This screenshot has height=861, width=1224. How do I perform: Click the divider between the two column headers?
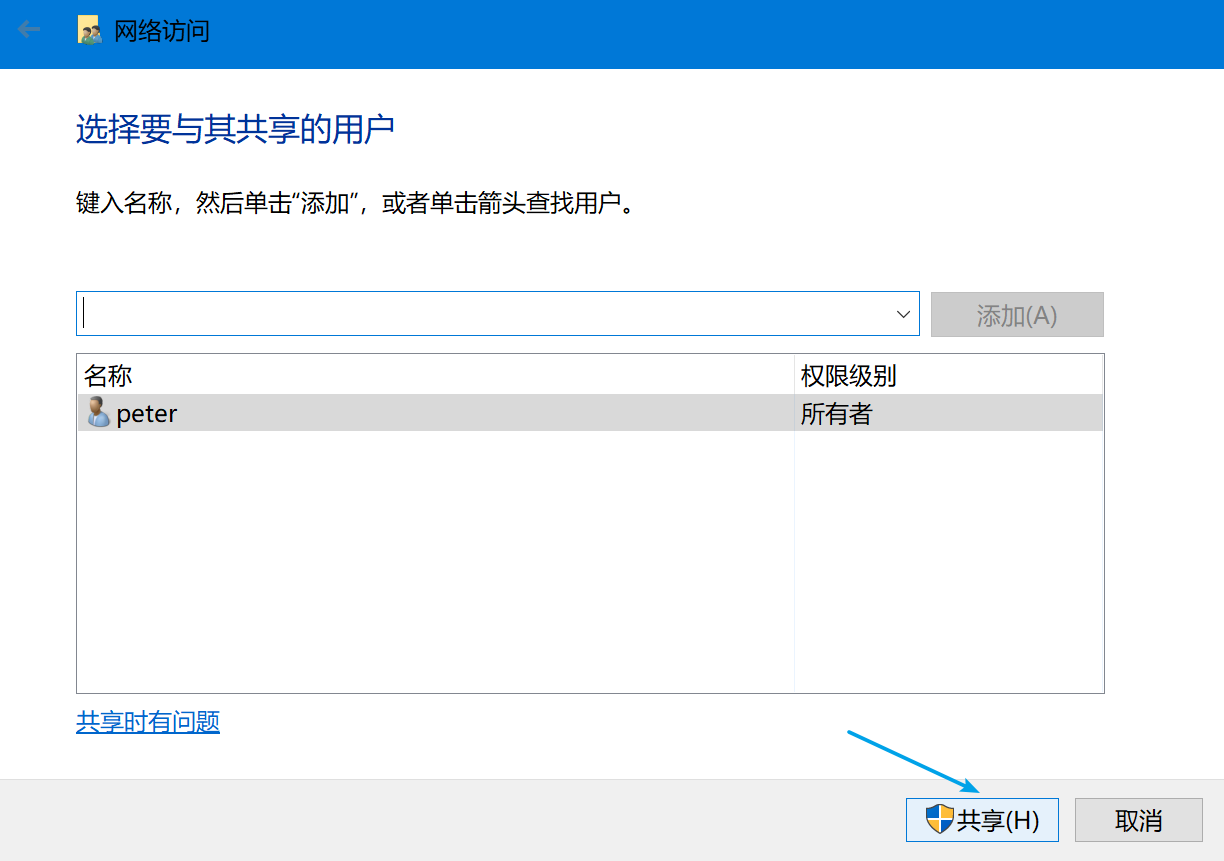[794, 372]
